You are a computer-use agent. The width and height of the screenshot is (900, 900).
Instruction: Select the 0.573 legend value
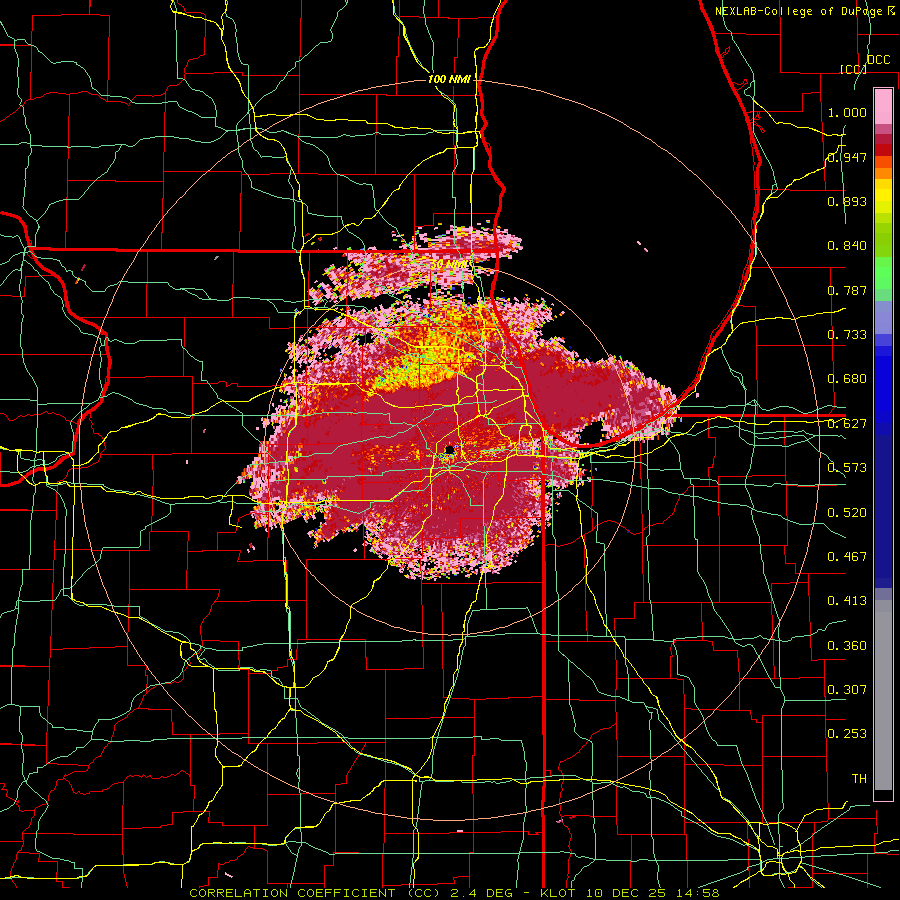pos(847,468)
